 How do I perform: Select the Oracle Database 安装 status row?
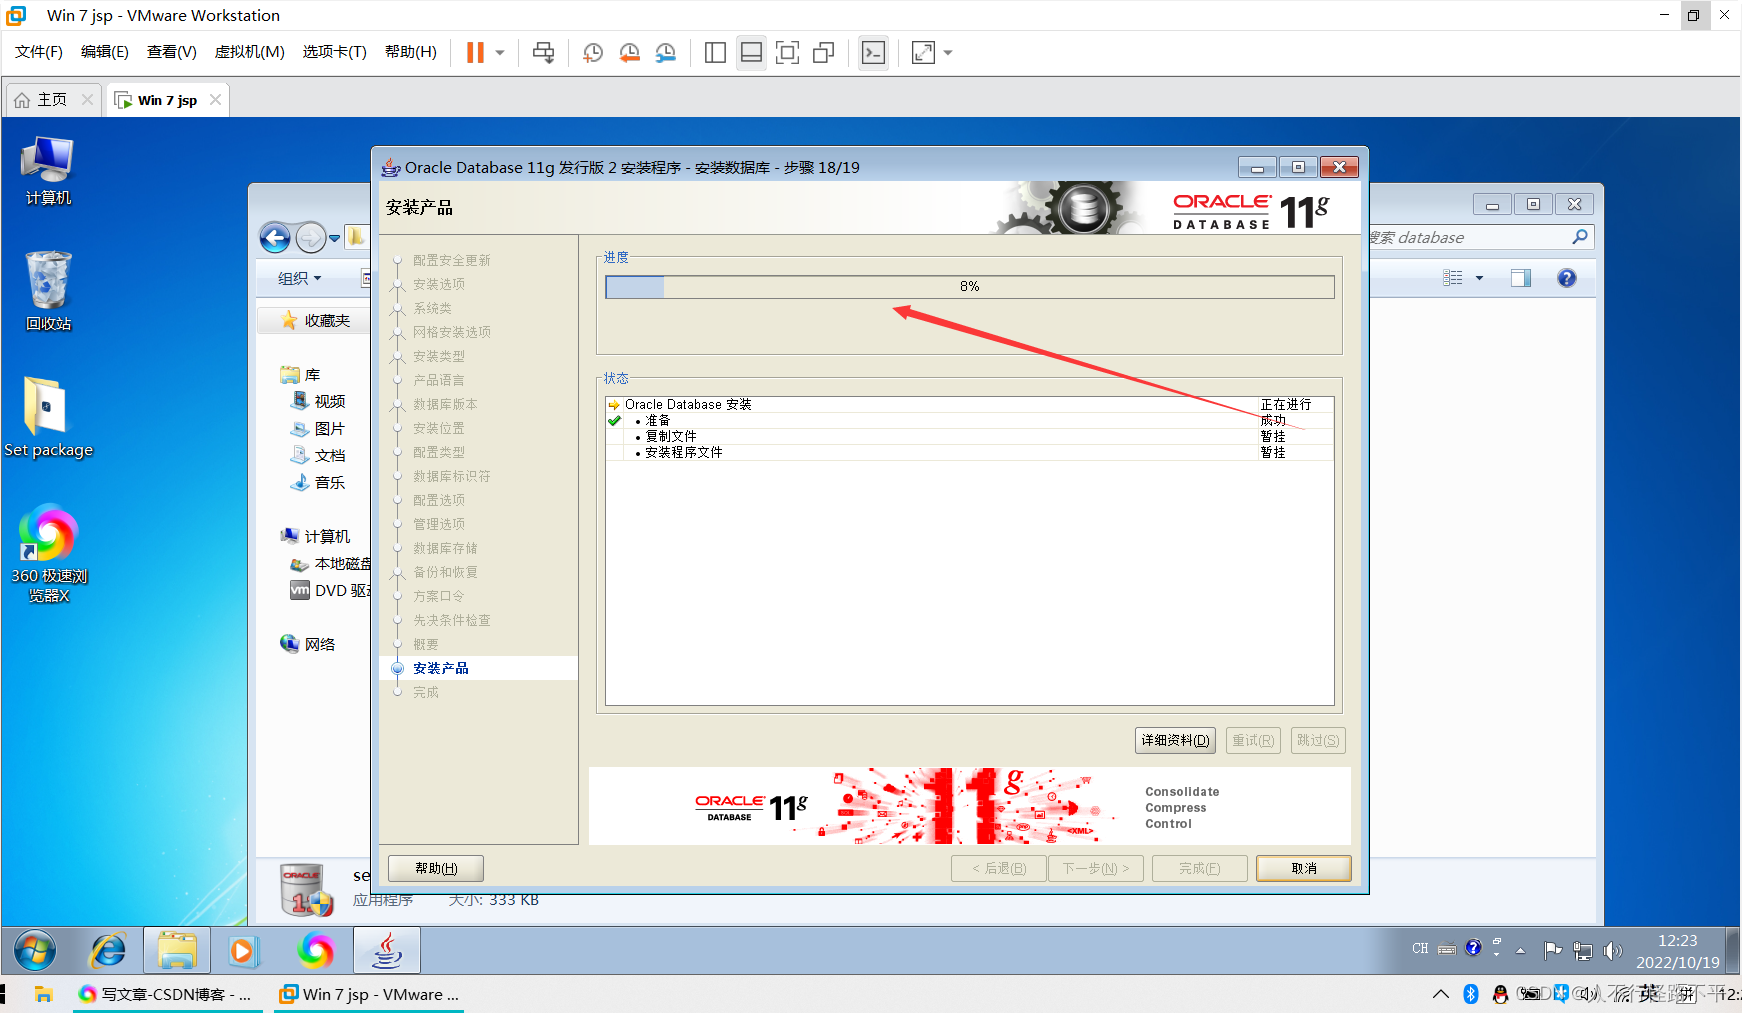coord(969,404)
